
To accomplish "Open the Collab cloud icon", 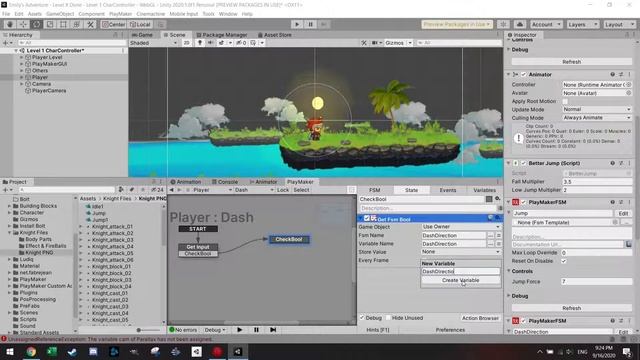I will click(x=520, y=24).
